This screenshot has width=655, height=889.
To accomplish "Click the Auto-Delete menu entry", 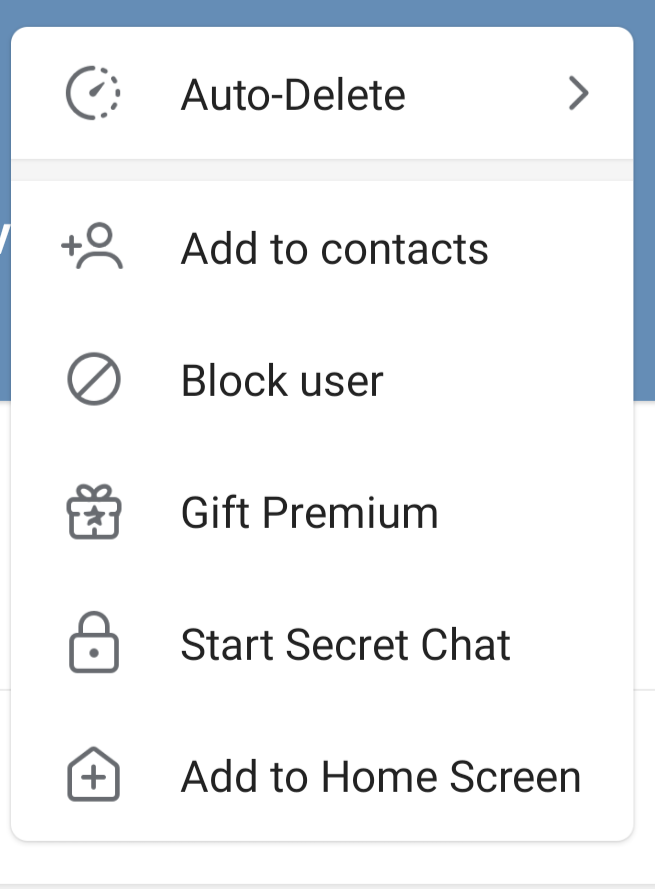I will tap(293, 93).
